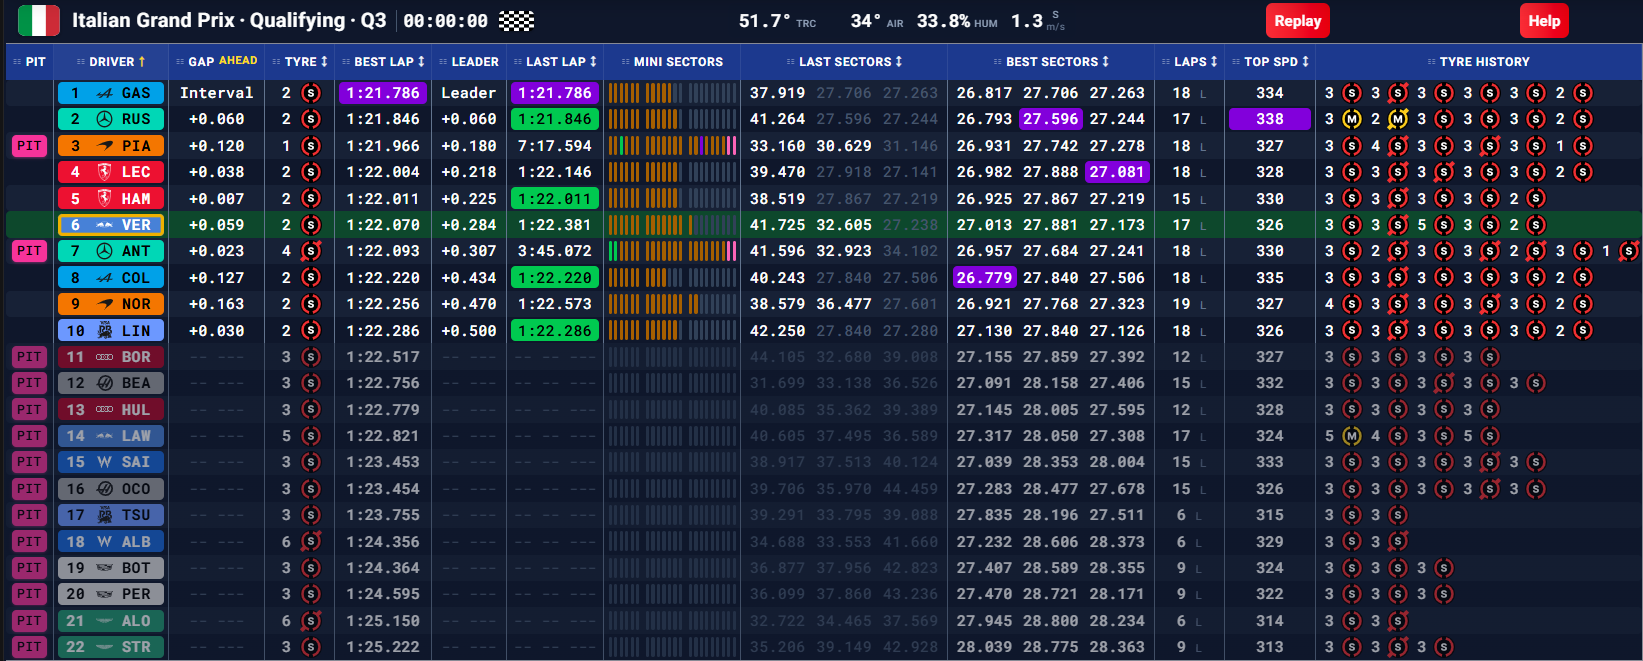
Task: Click the green 1:22.220 last lap cell
Action: tap(555, 278)
